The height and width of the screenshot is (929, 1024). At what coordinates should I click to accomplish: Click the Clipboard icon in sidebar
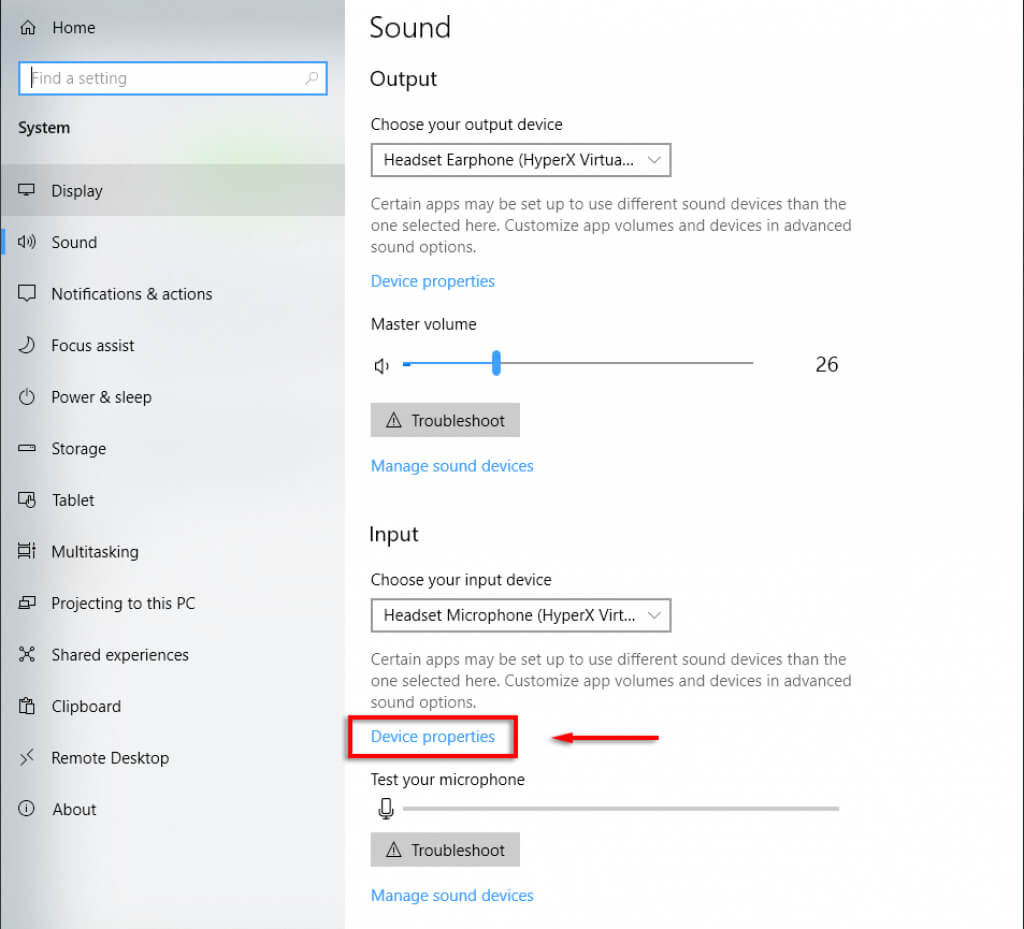pyautogui.click(x=27, y=706)
